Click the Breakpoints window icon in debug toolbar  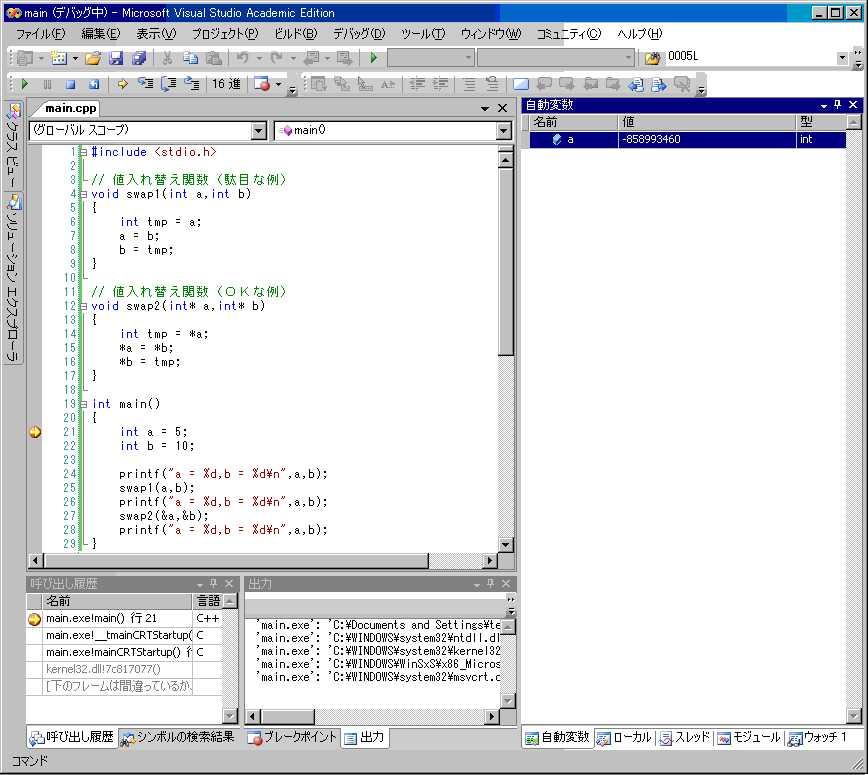[x=261, y=84]
